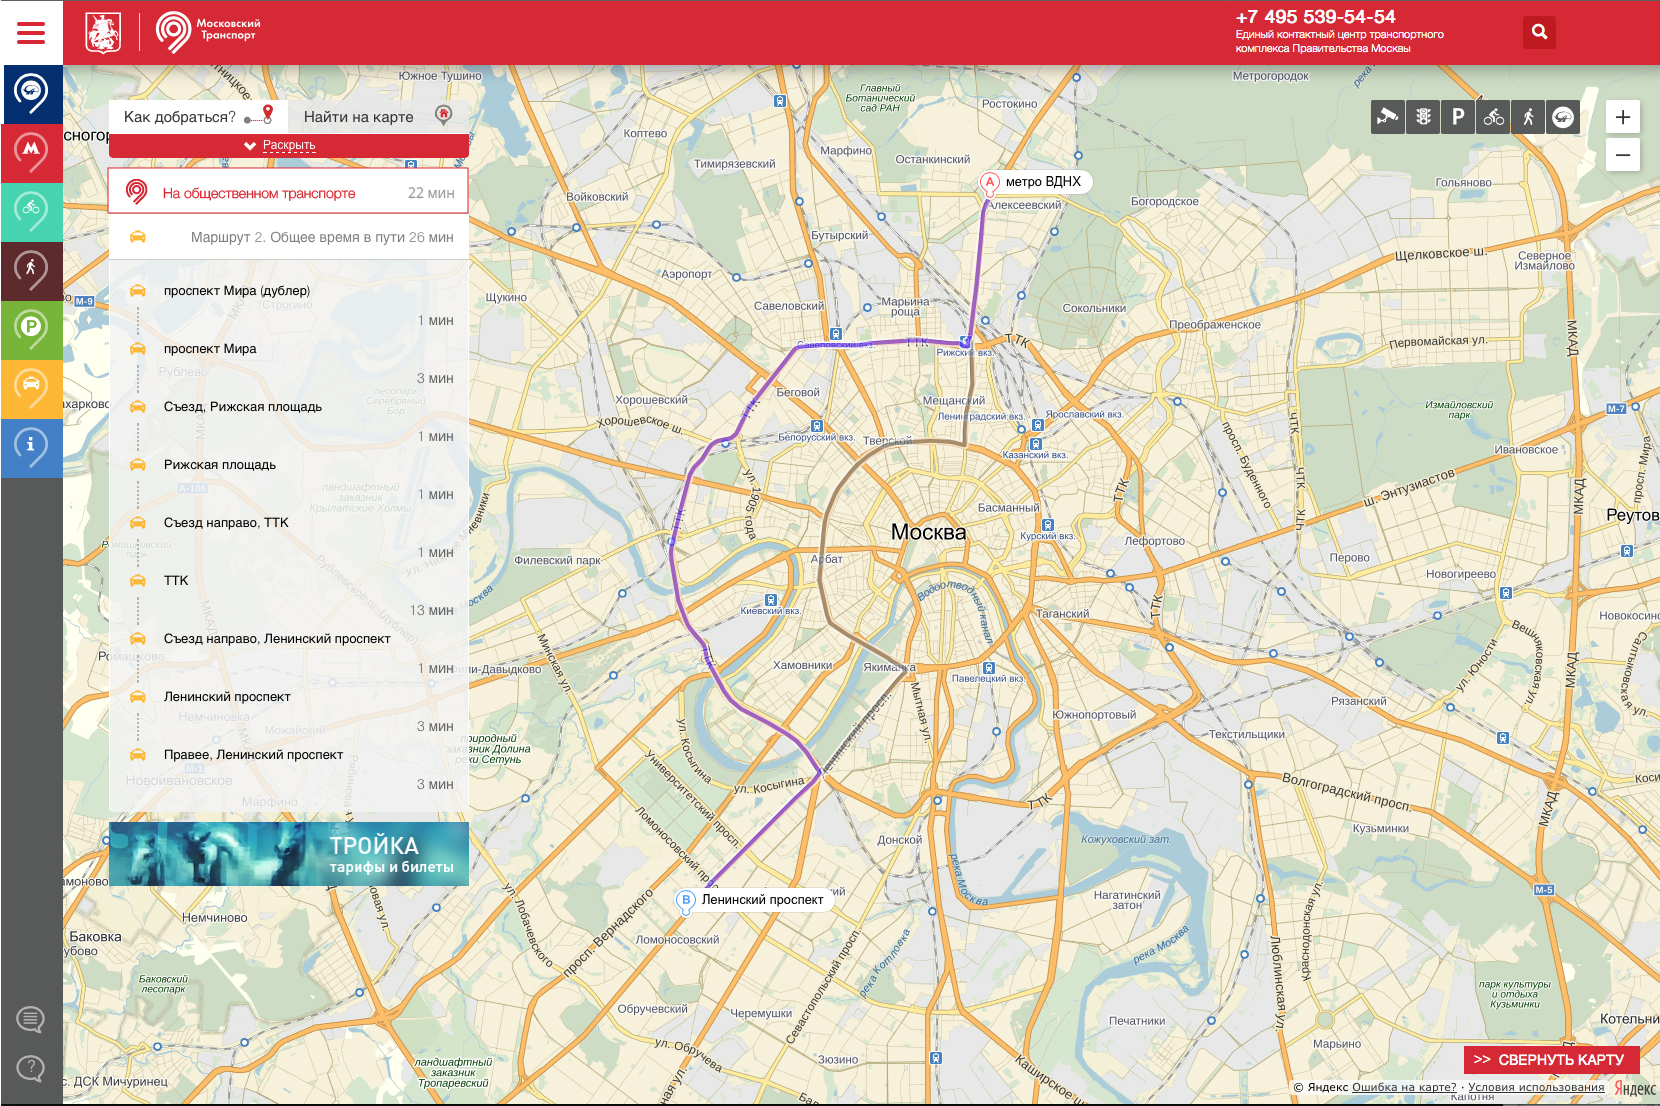Toggle parking map layer

[1458, 117]
